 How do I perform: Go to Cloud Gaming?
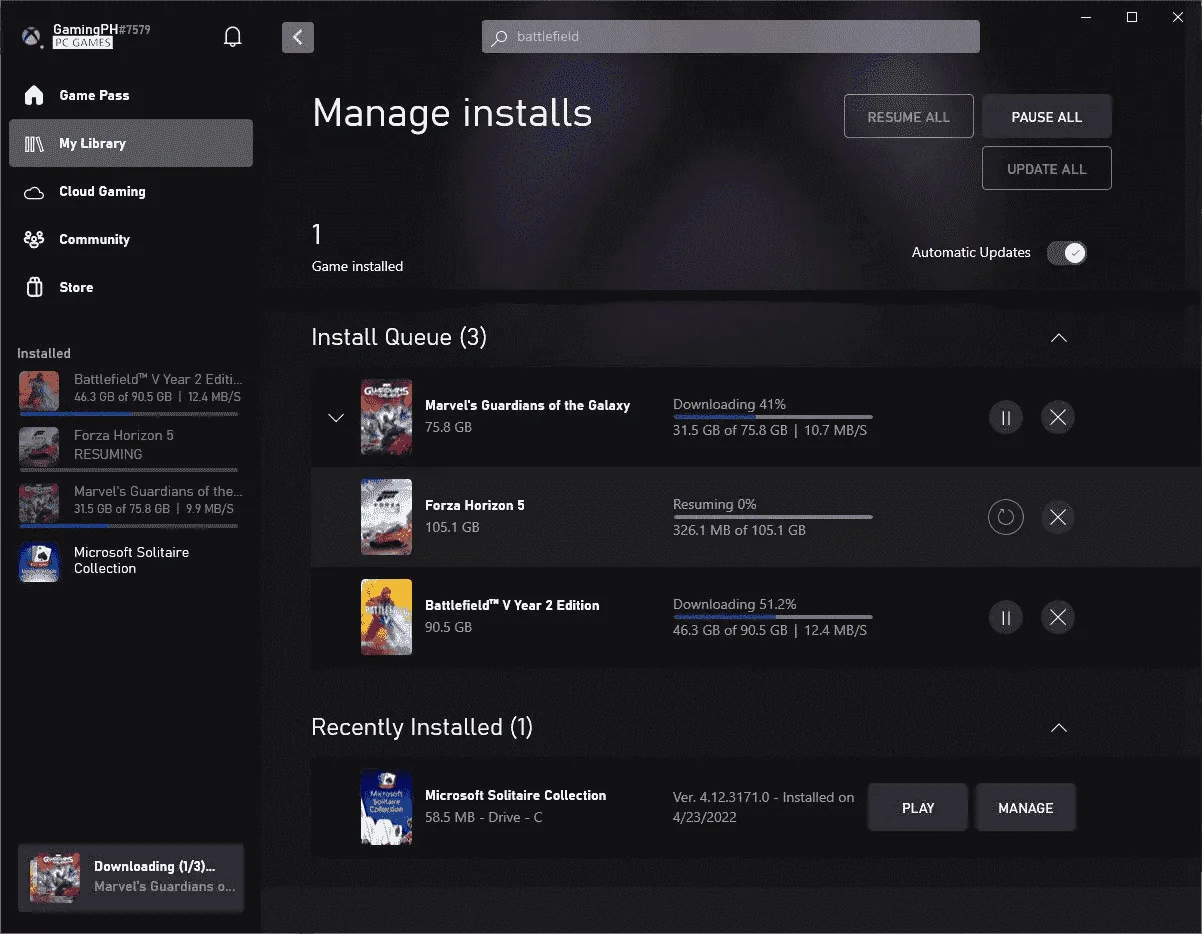(131, 191)
